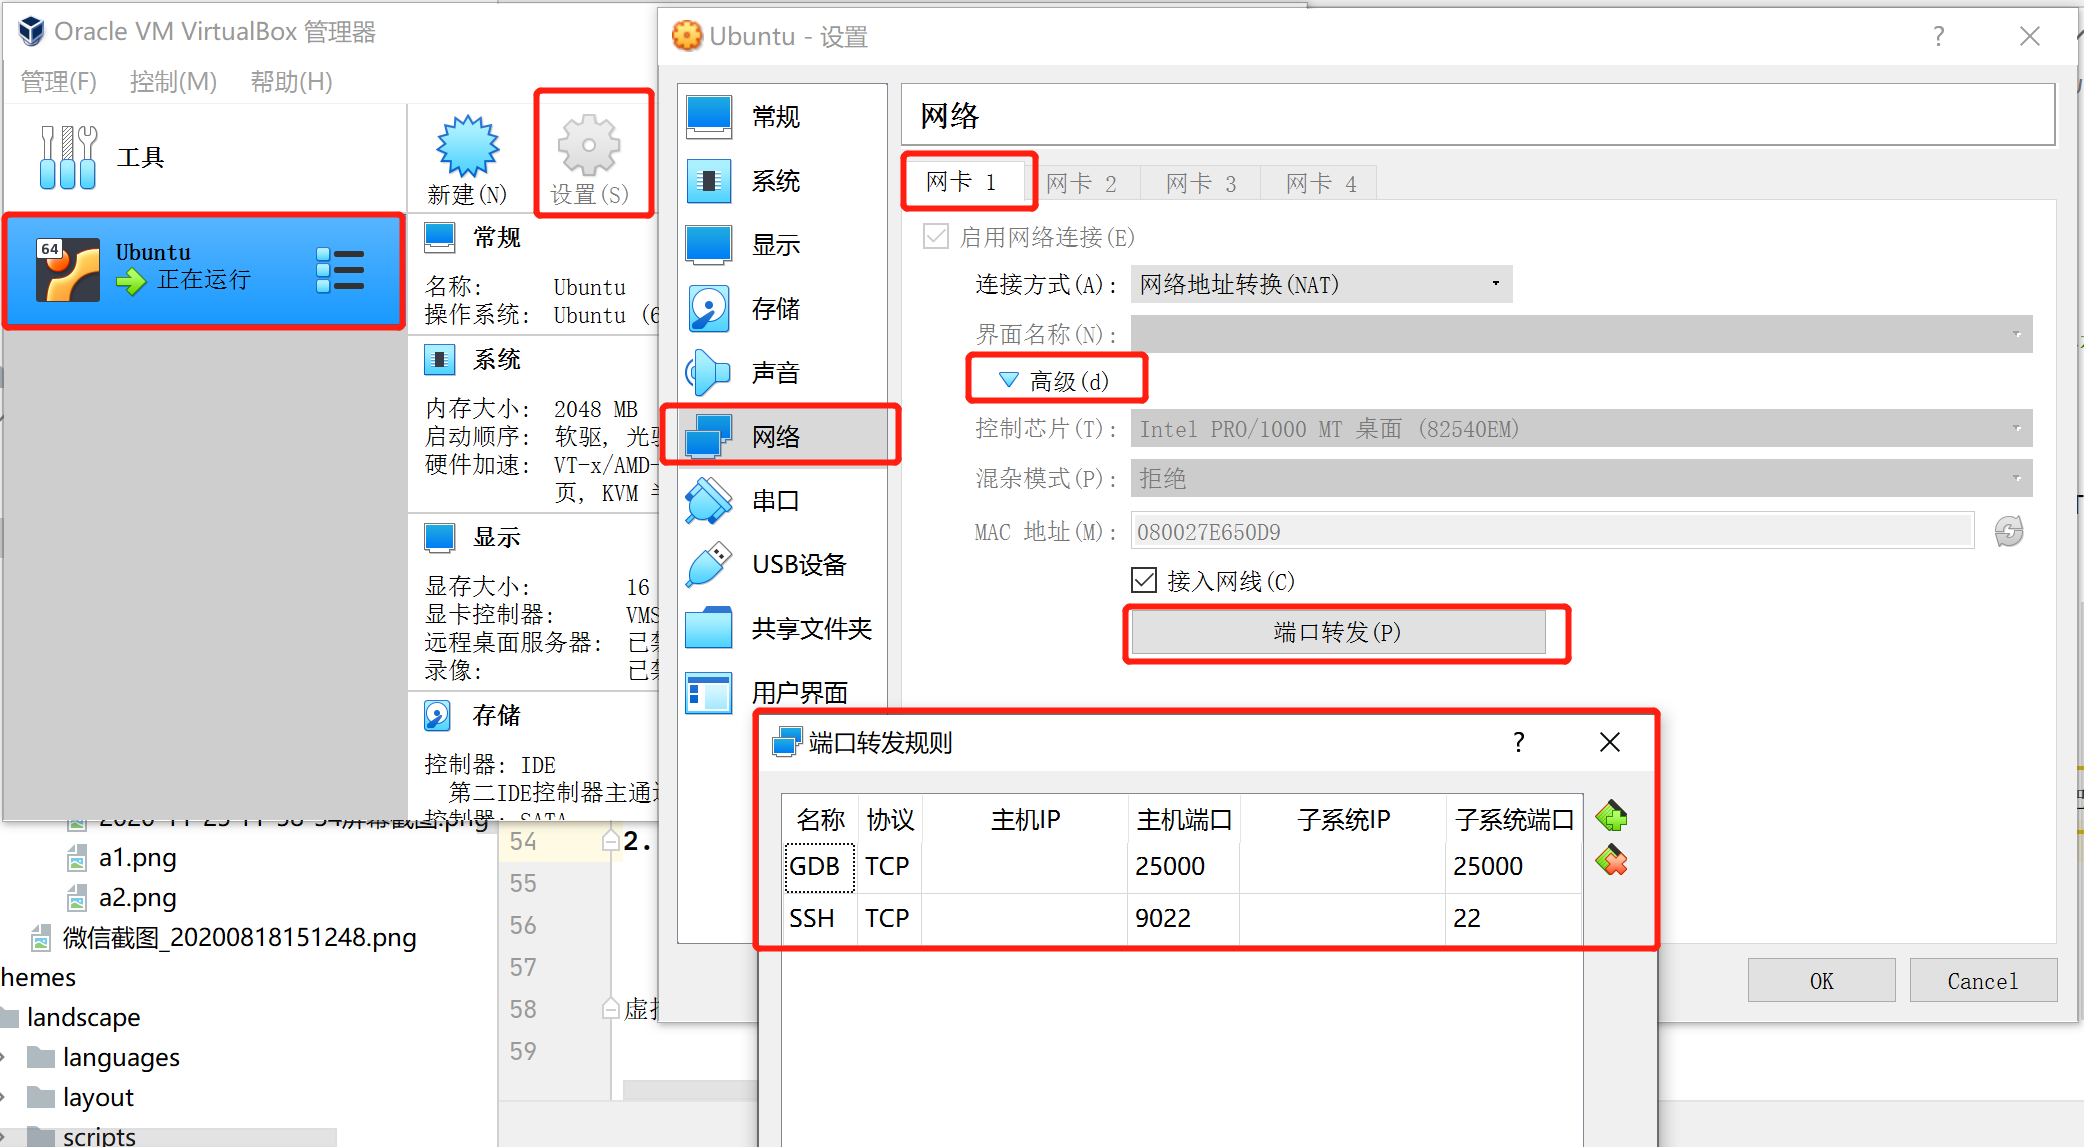The height and width of the screenshot is (1147, 2084).
Task: Open the 控制芯片 adapter type dropdown
Action: (1580, 429)
